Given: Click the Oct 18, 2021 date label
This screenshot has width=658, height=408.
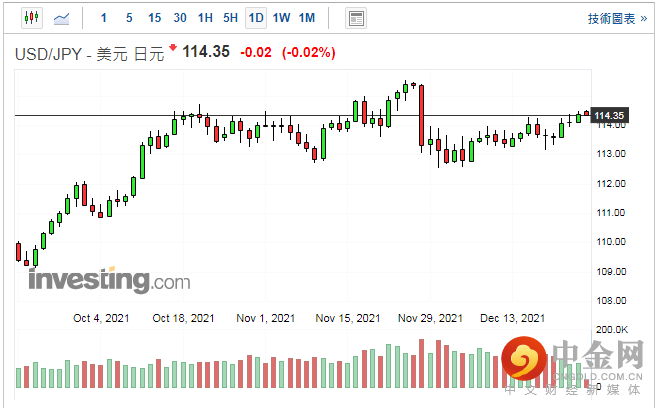Looking at the screenshot, I should pyautogui.click(x=183, y=318).
